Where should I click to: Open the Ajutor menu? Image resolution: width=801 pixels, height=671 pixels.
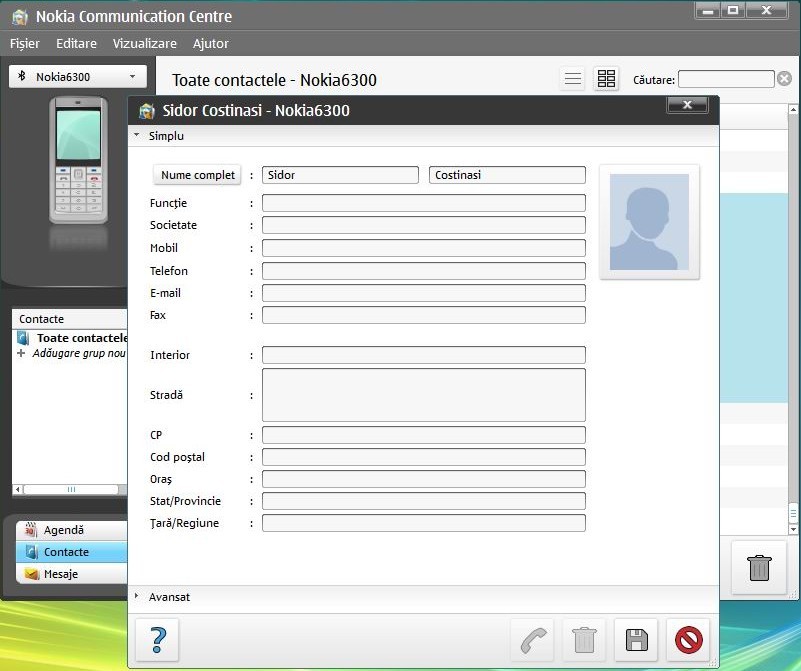[x=210, y=43]
